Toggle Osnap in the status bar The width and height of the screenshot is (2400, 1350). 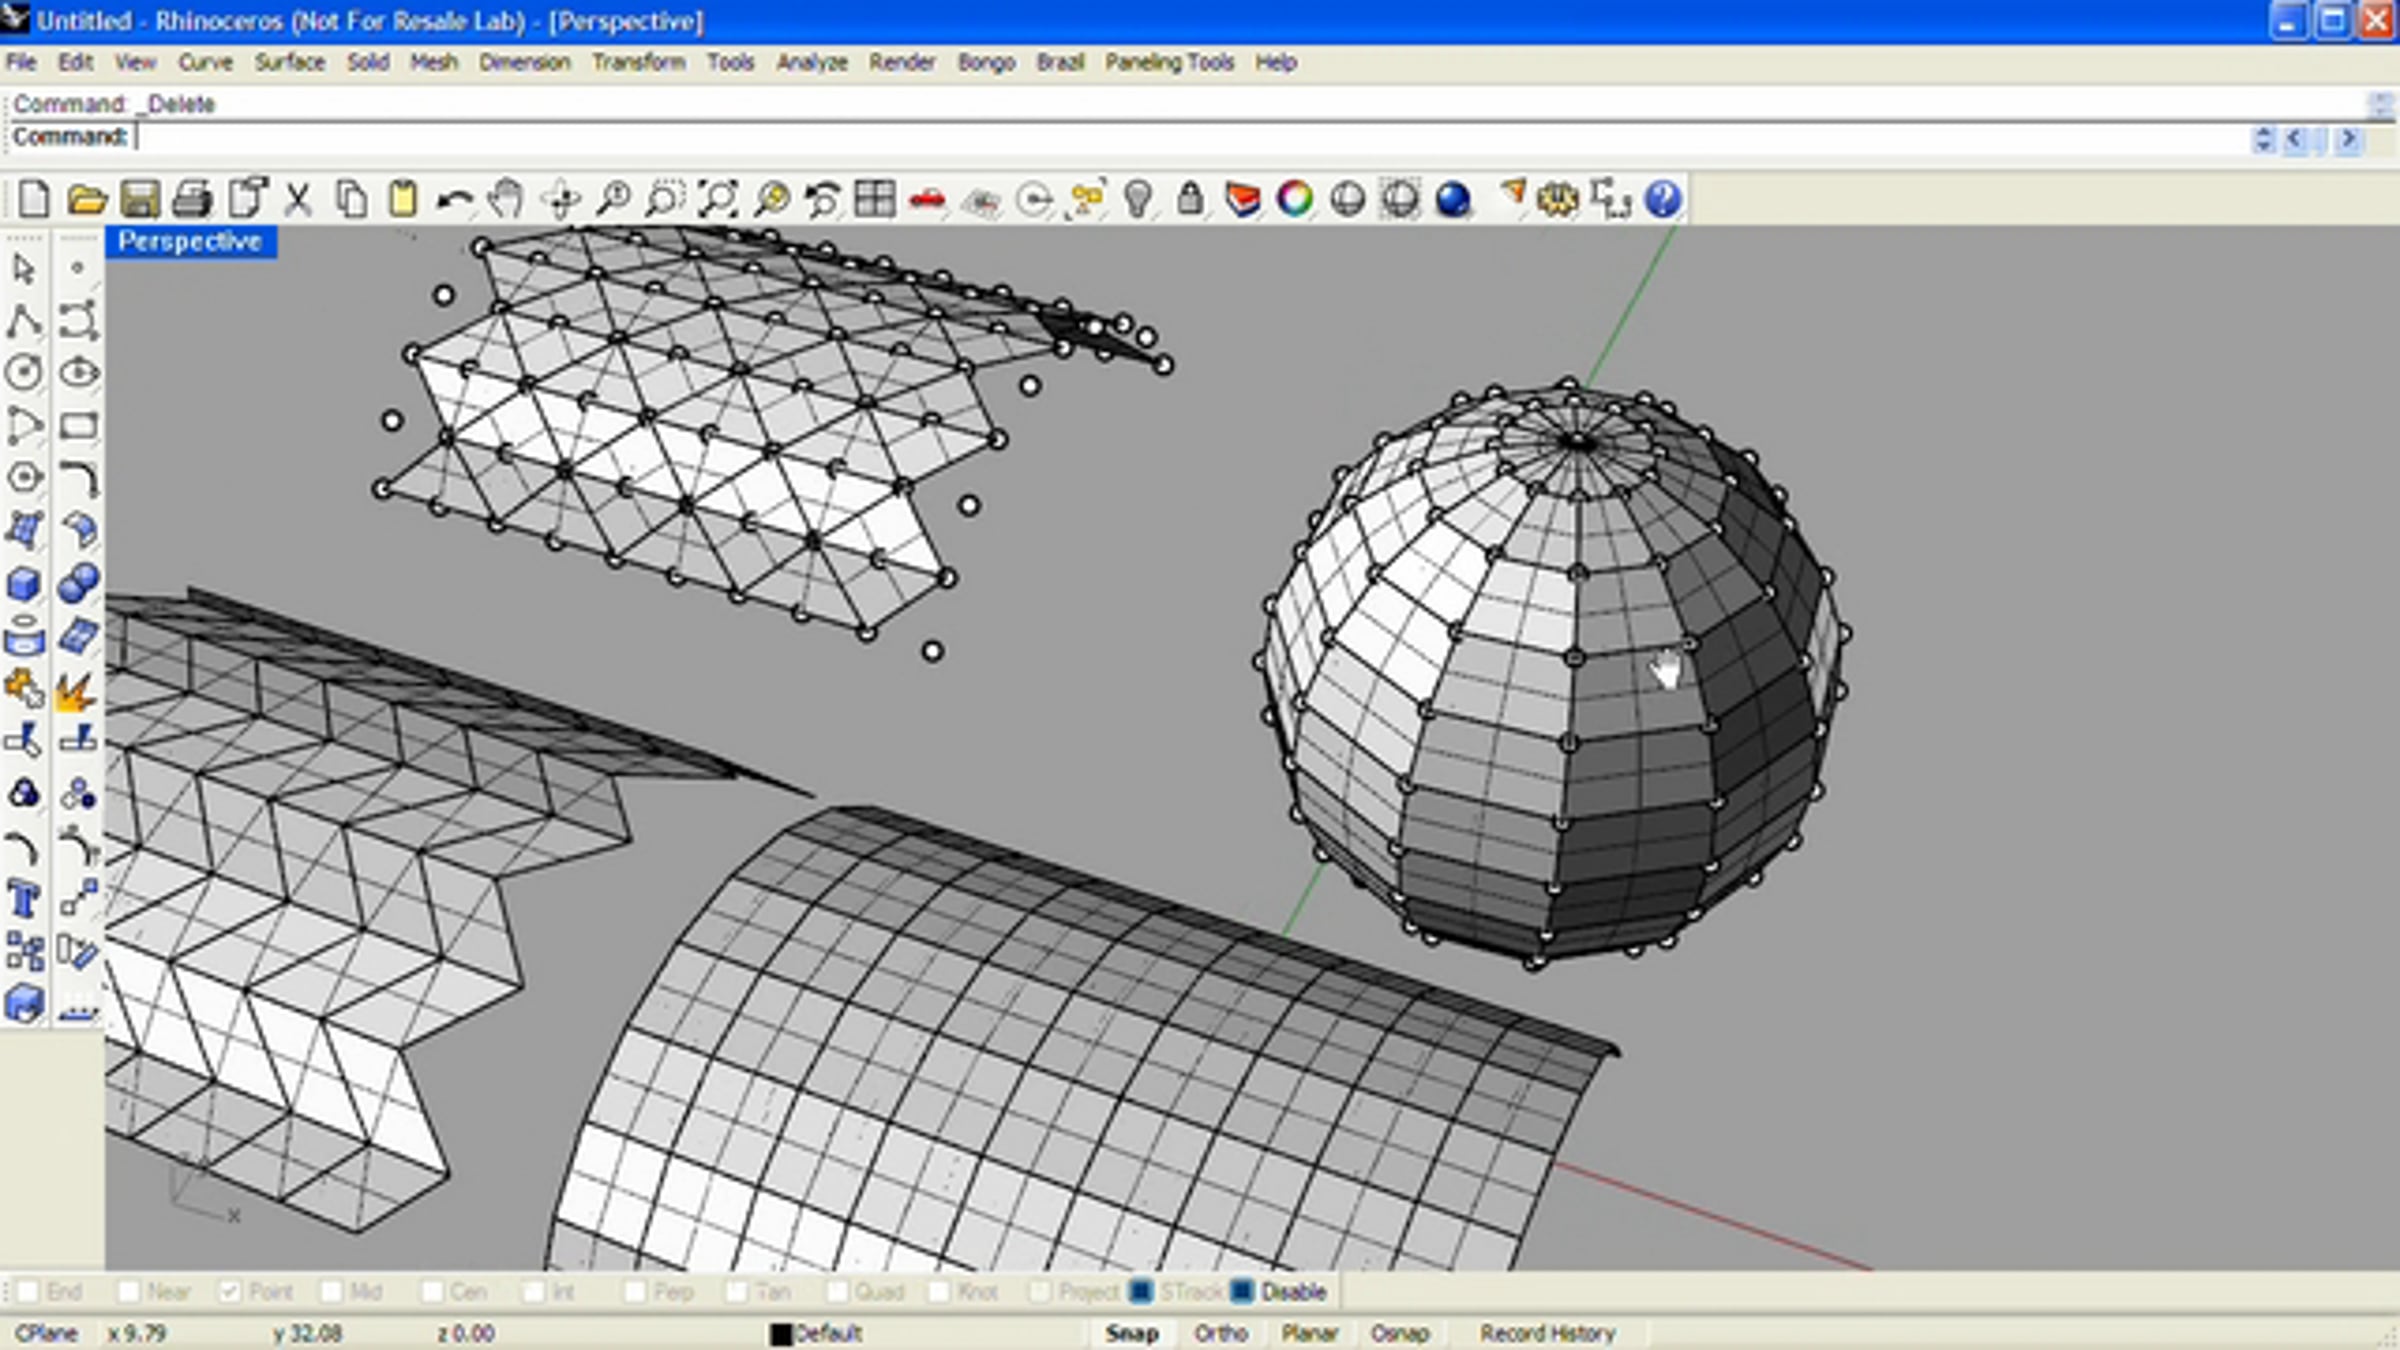click(x=1400, y=1333)
